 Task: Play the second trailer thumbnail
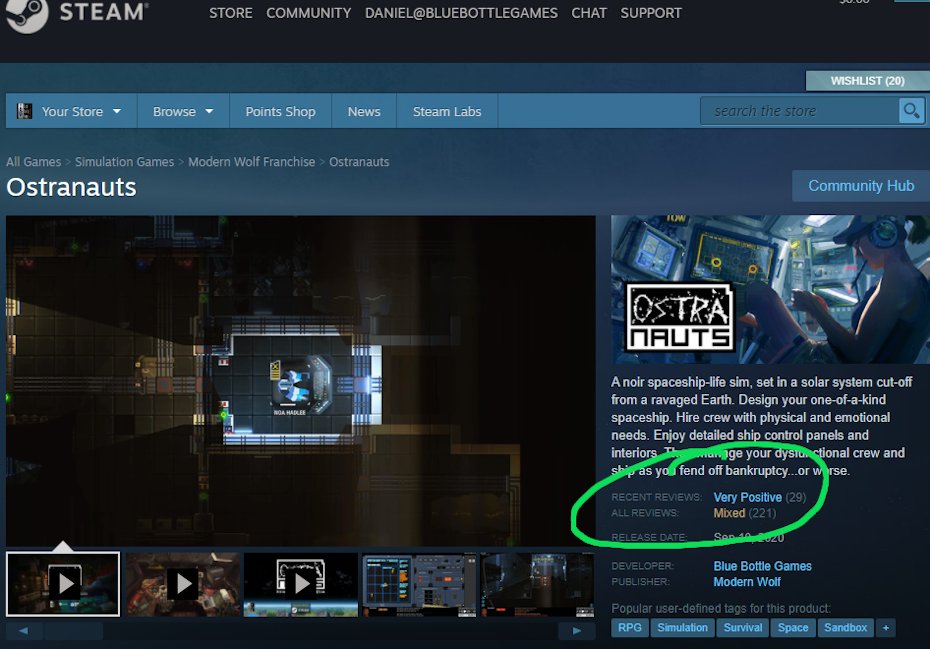pos(183,584)
